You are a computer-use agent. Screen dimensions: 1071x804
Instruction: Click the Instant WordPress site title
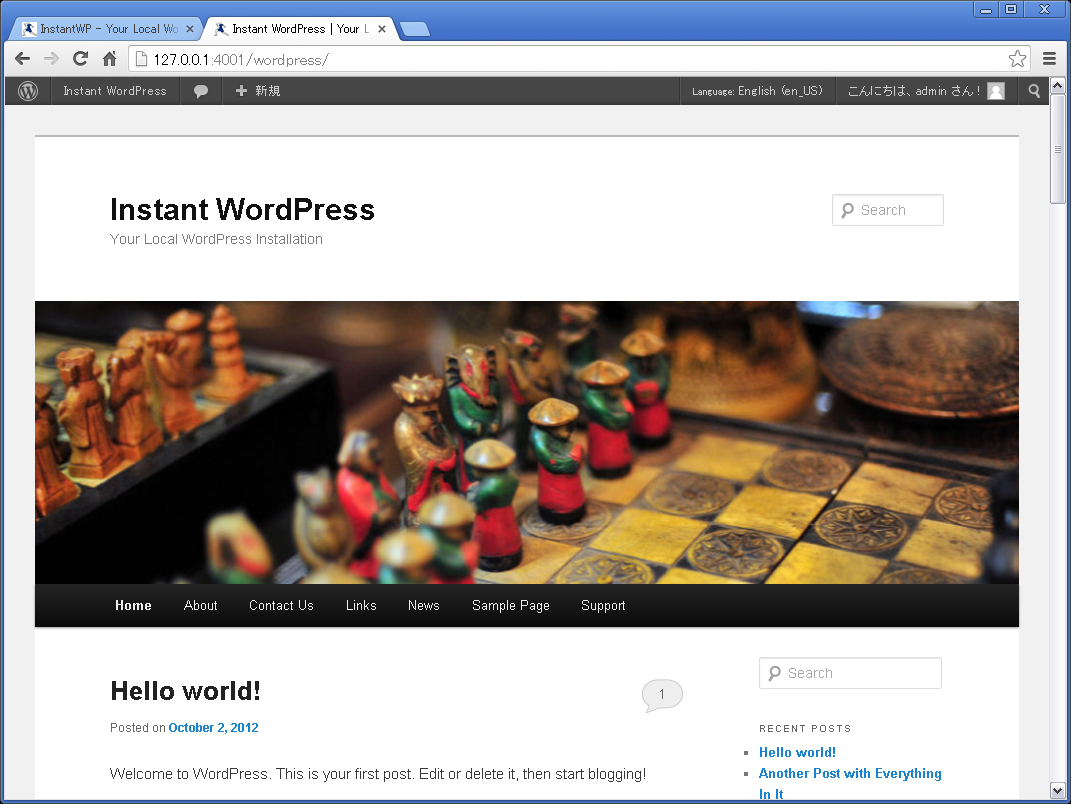[242, 210]
